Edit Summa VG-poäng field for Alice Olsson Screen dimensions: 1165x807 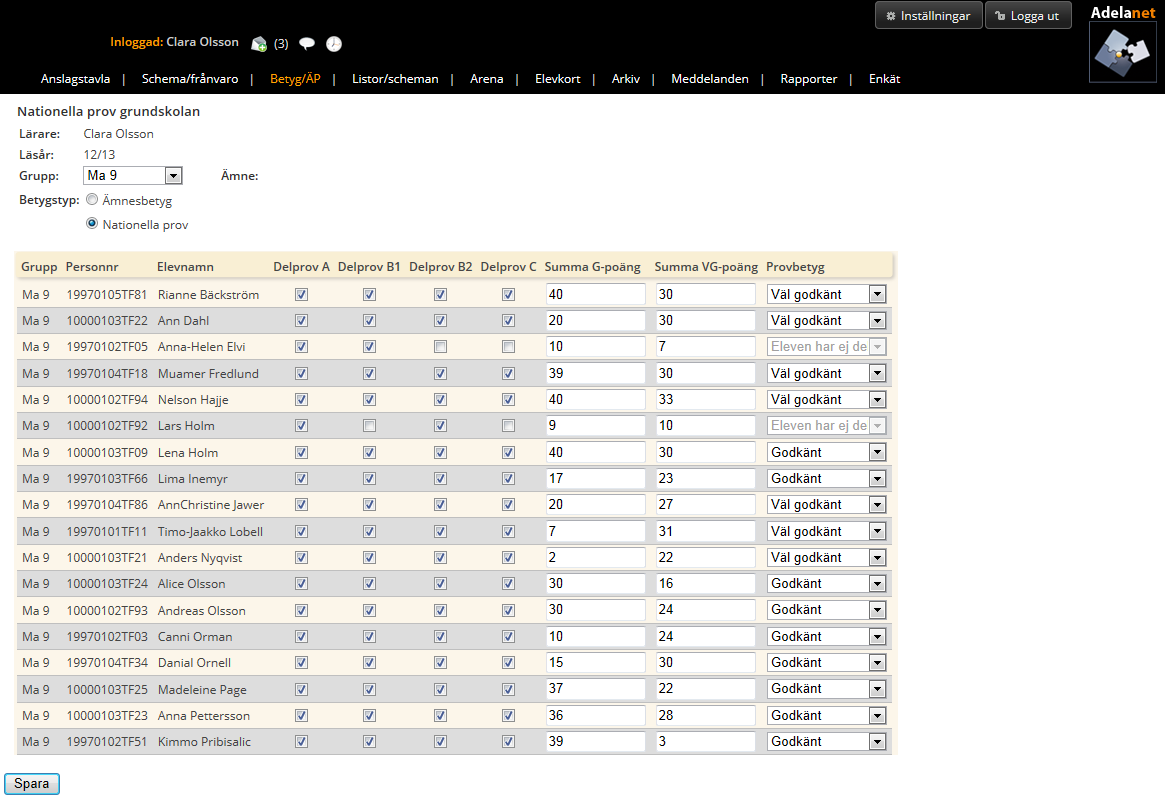pos(705,583)
